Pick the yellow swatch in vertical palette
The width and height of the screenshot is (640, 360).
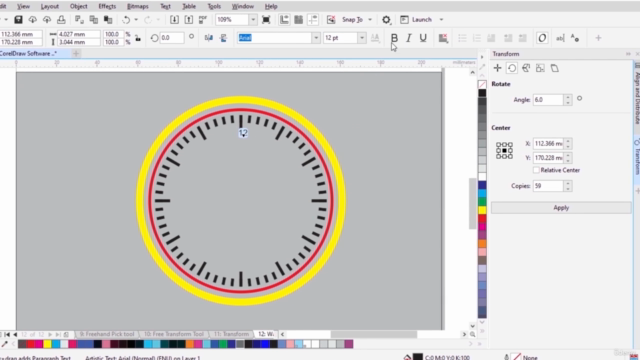tap(482, 210)
